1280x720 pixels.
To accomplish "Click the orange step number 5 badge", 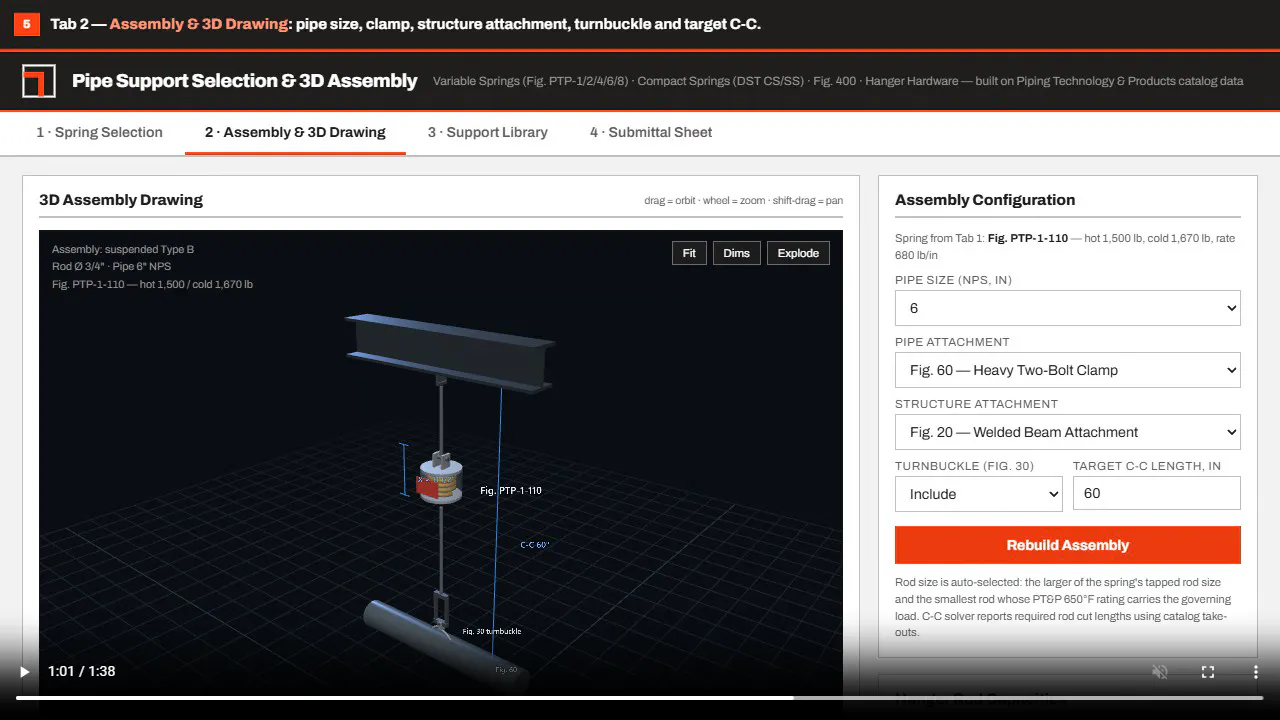I will click(27, 24).
